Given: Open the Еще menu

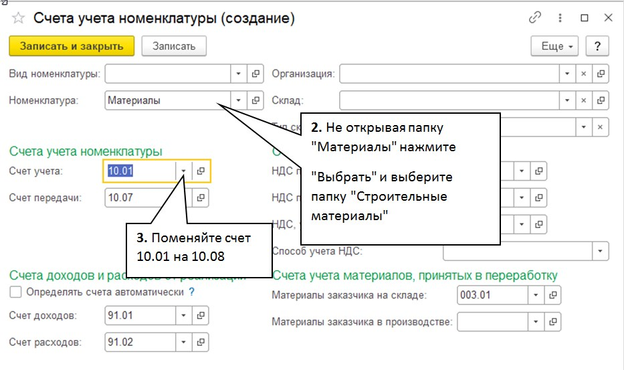Looking at the screenshot, I should (554, 46).
